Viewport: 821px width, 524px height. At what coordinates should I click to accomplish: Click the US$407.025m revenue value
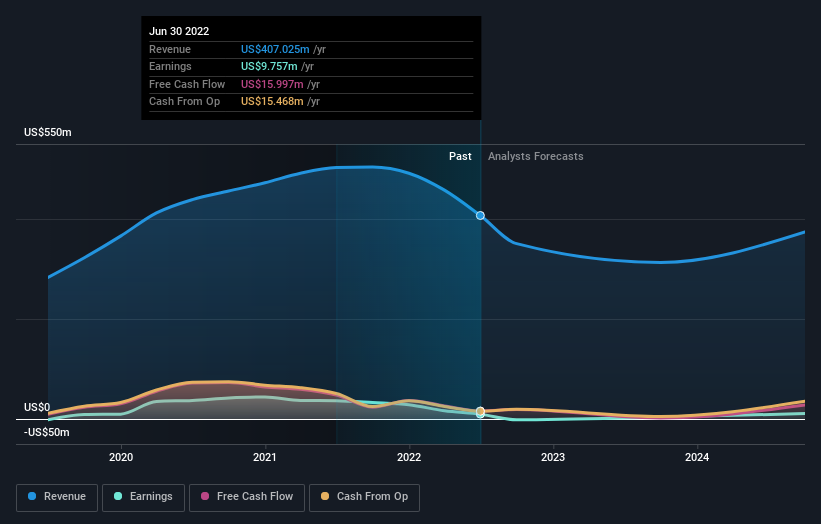pyautogui.click(x=275, y=49)
